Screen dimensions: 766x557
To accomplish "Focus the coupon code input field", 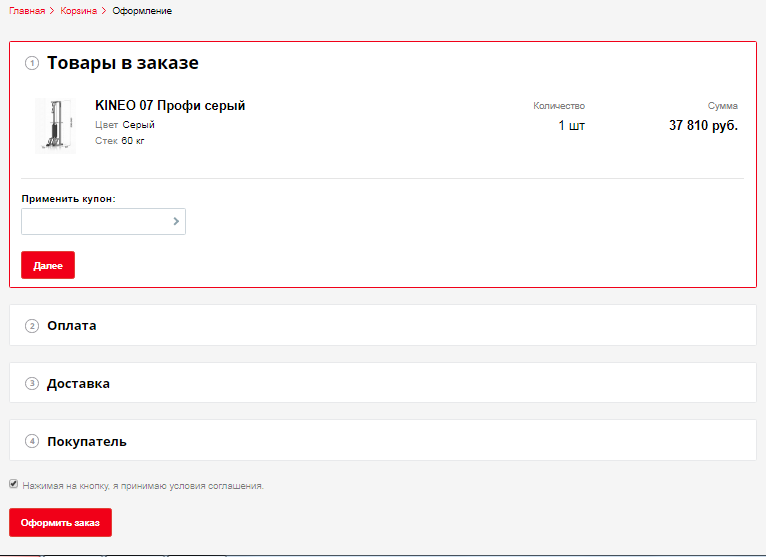I will tap(103, 221).
